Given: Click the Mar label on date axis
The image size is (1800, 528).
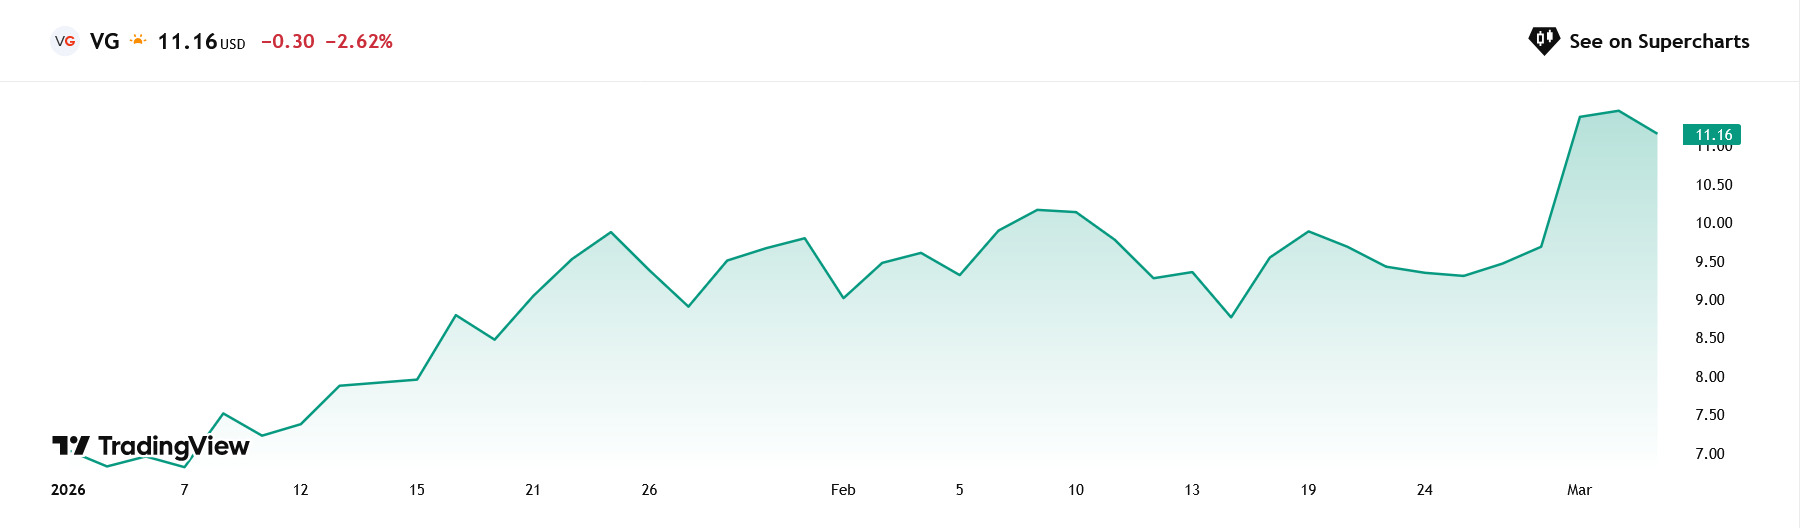Looking at the screenshot, I should point(1579,490).
